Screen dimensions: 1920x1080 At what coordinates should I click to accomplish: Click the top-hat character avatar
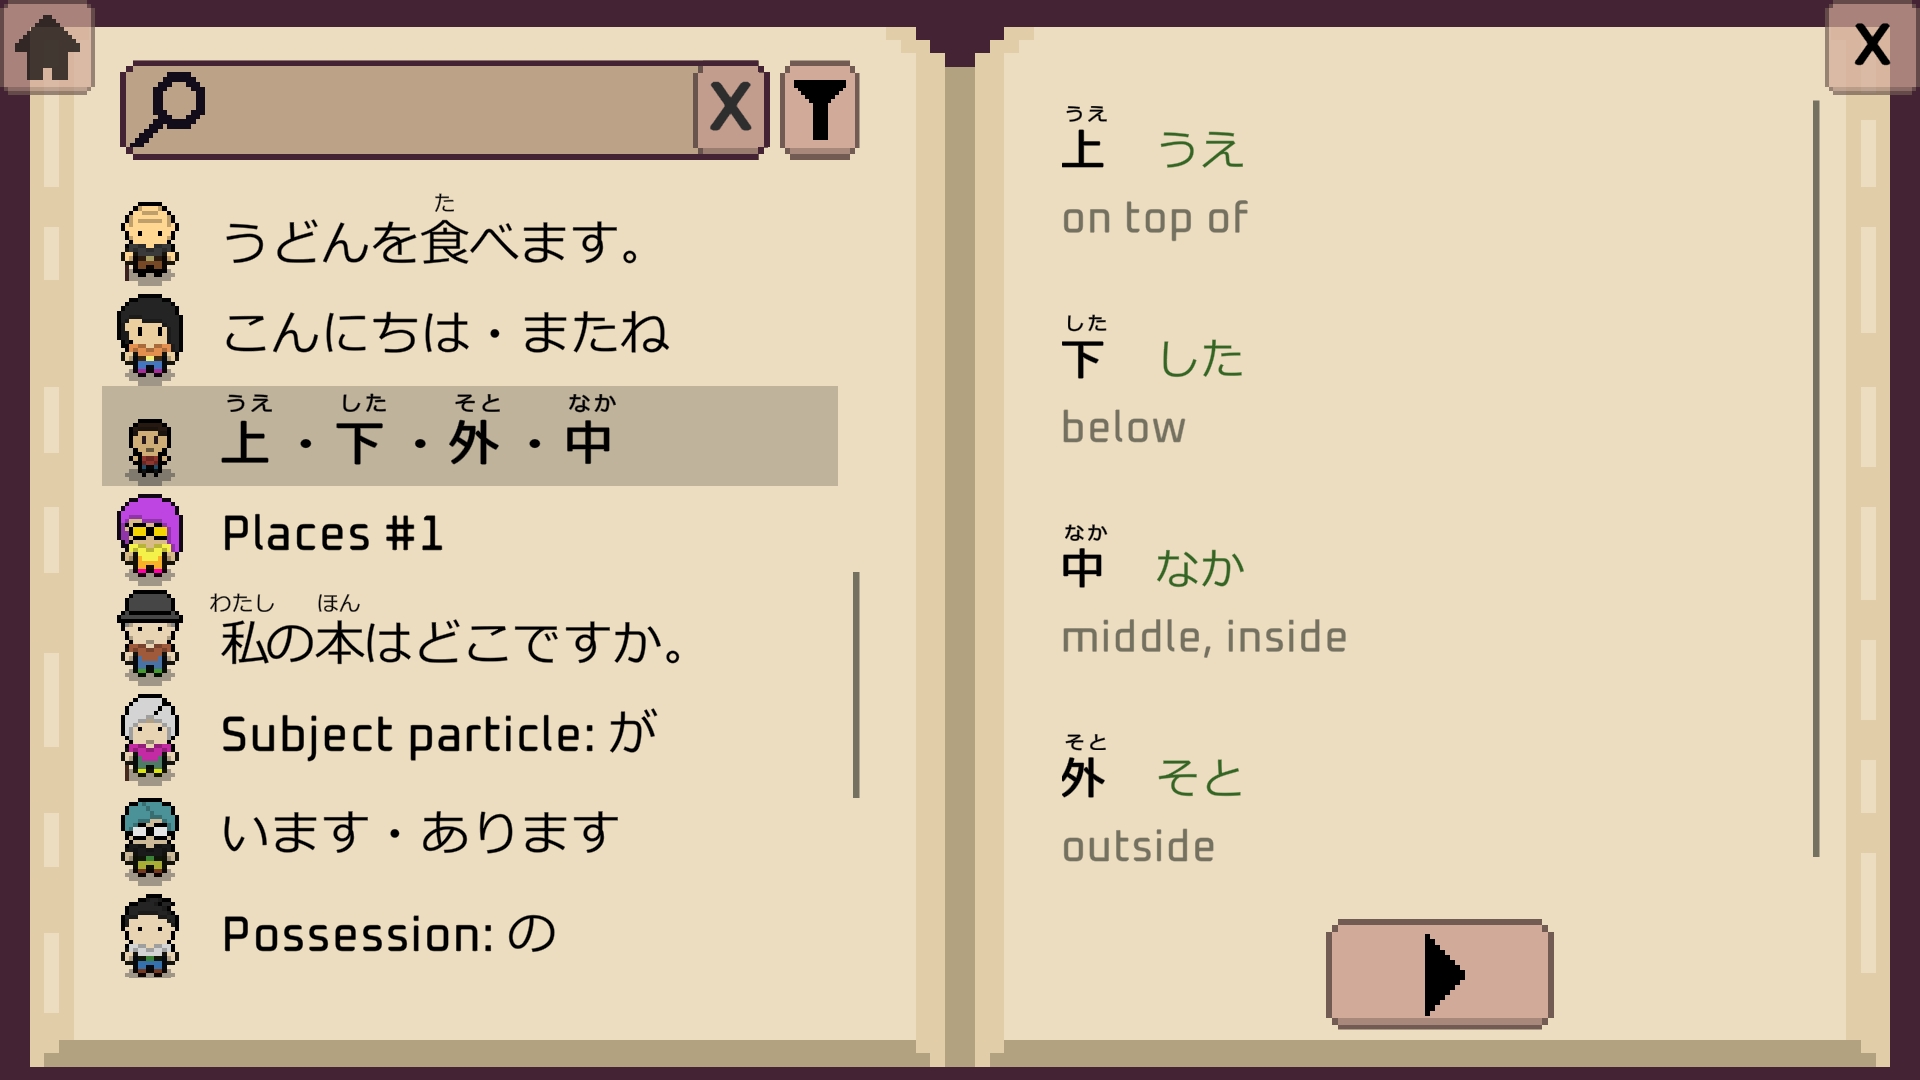(x=150, y=635)
